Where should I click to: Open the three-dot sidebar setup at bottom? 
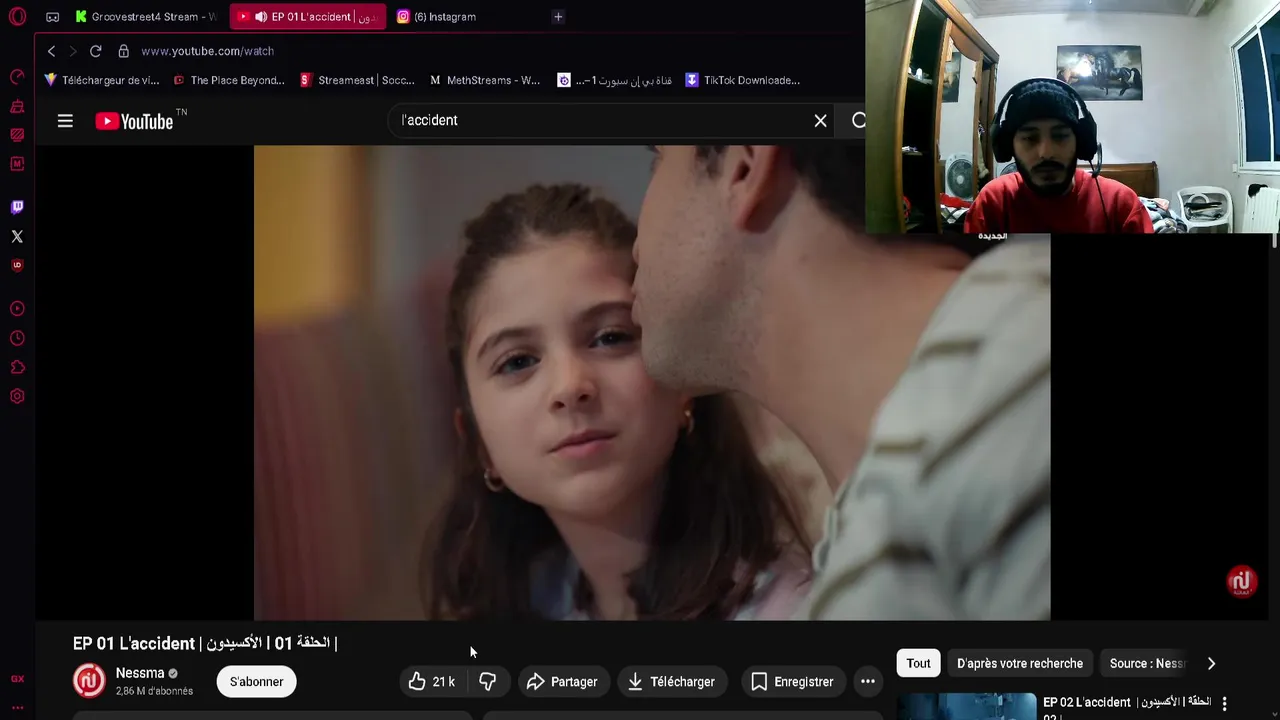coord(17,707)
